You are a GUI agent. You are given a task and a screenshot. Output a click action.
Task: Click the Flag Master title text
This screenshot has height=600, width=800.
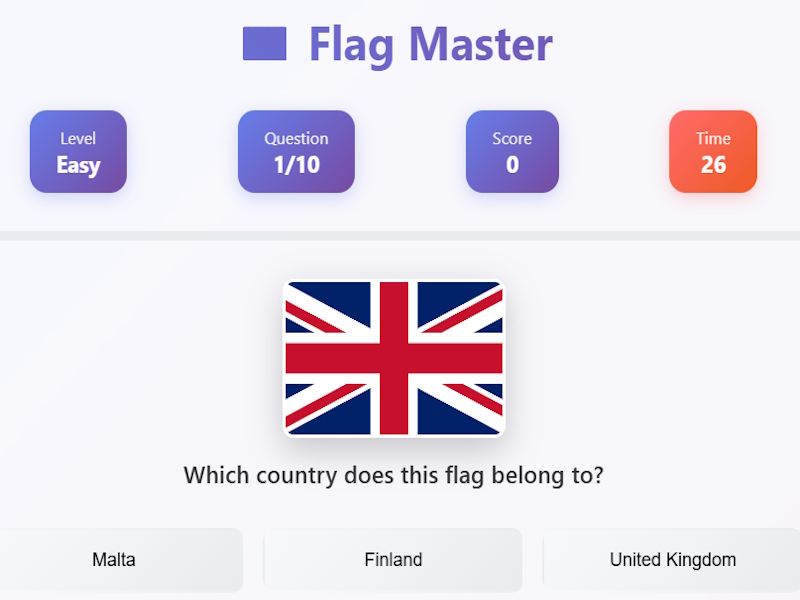coord(431,46)
